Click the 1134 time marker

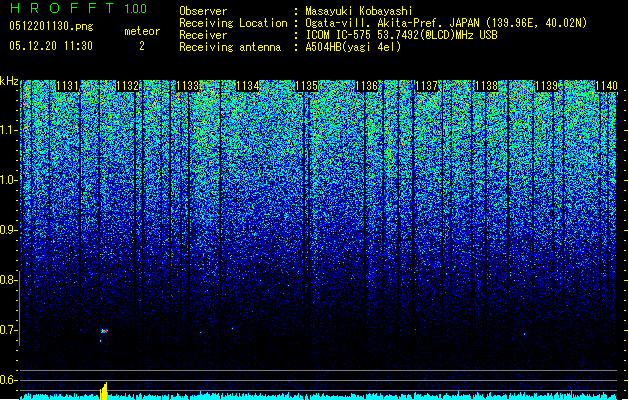(248, 86)
